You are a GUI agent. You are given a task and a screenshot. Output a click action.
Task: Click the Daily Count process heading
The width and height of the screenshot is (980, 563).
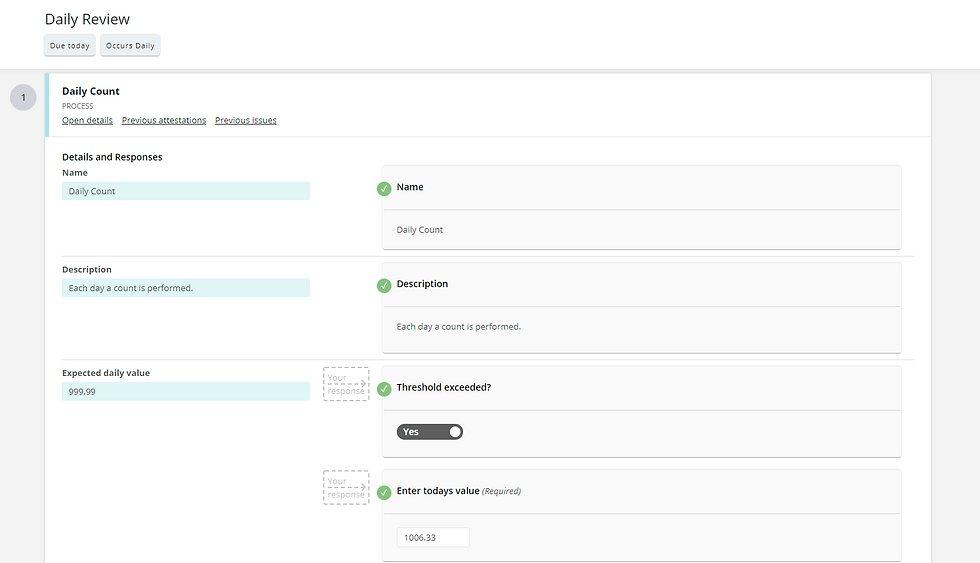(x=91, y=91)
